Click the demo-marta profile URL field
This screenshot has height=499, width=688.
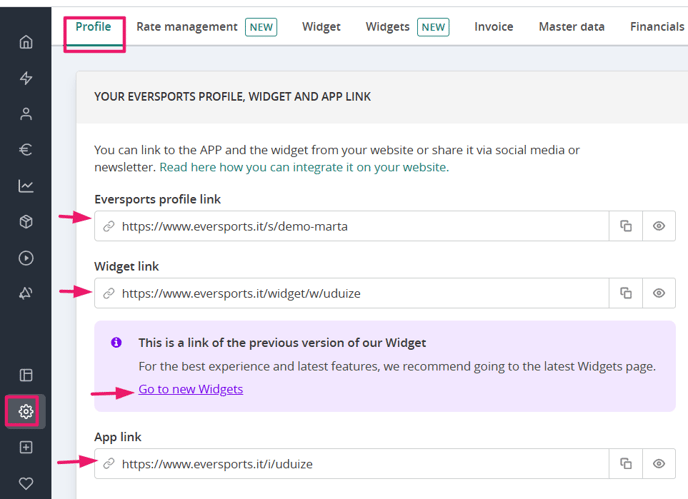[351, 226]
